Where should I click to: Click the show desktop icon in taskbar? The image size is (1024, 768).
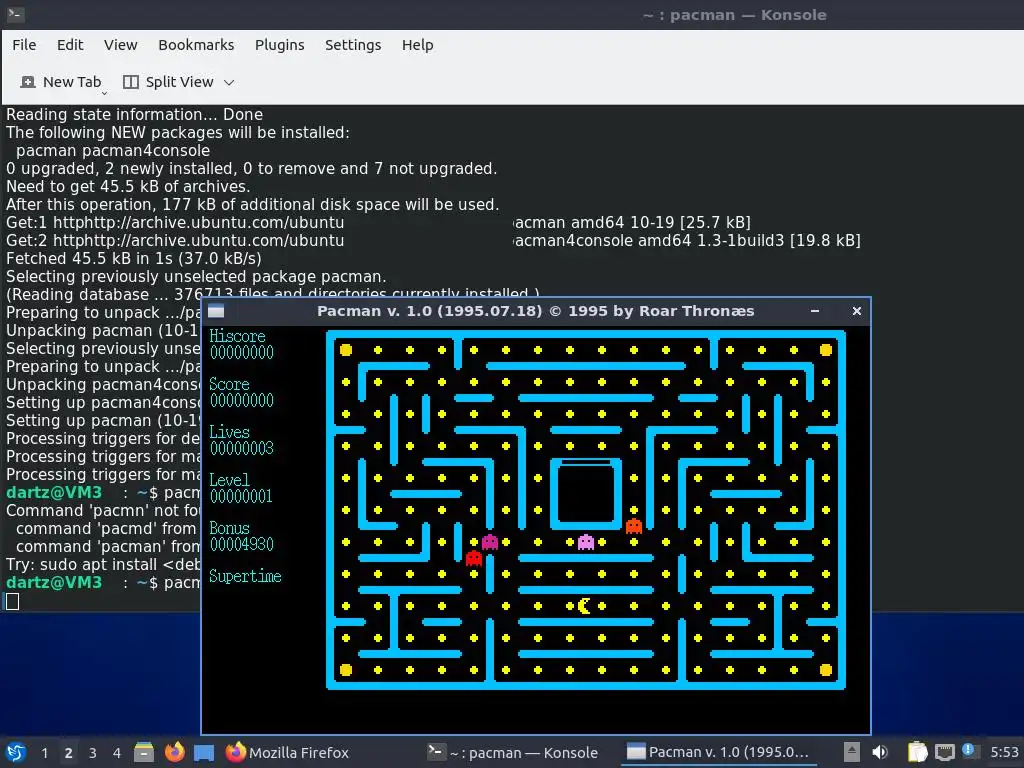[204, 753]
